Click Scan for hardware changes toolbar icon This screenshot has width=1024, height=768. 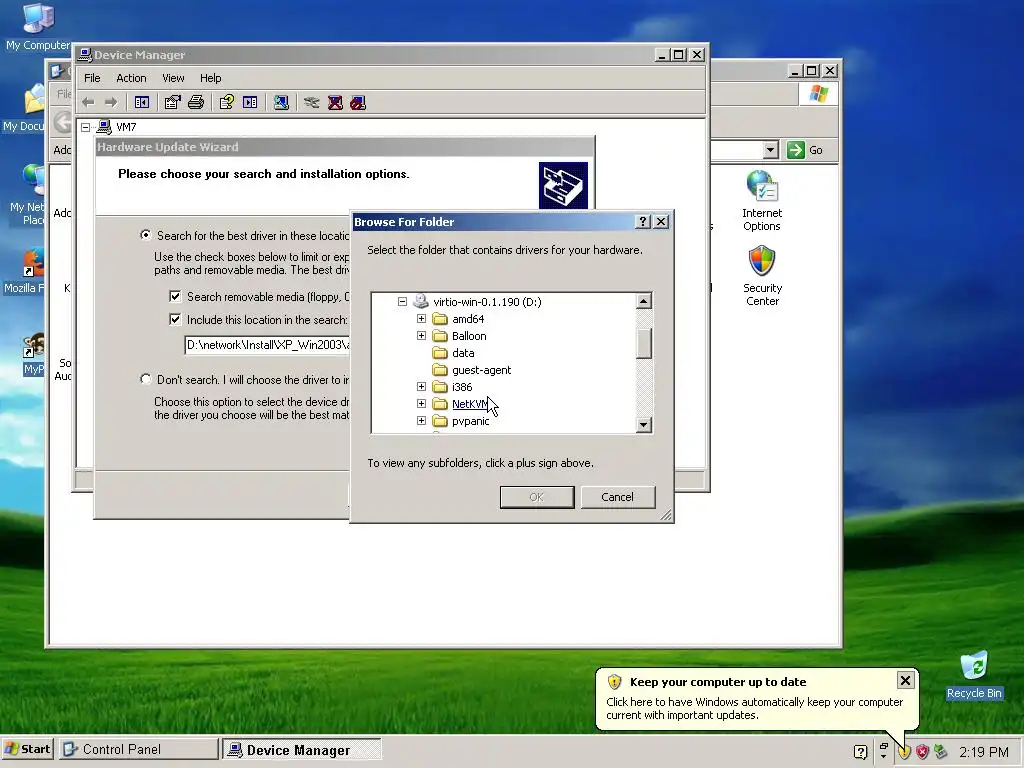click(281, 103)
